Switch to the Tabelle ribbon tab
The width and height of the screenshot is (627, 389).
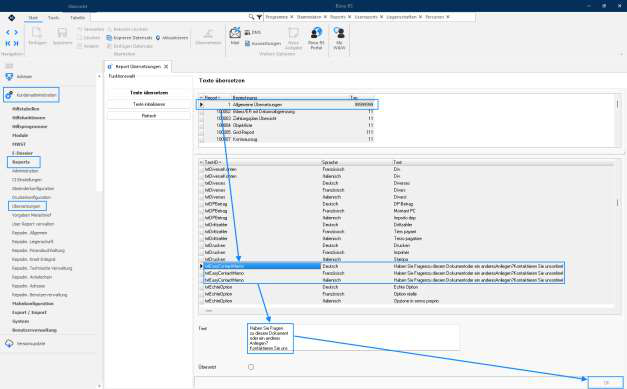pyautogui.click(x=78, y=18)
